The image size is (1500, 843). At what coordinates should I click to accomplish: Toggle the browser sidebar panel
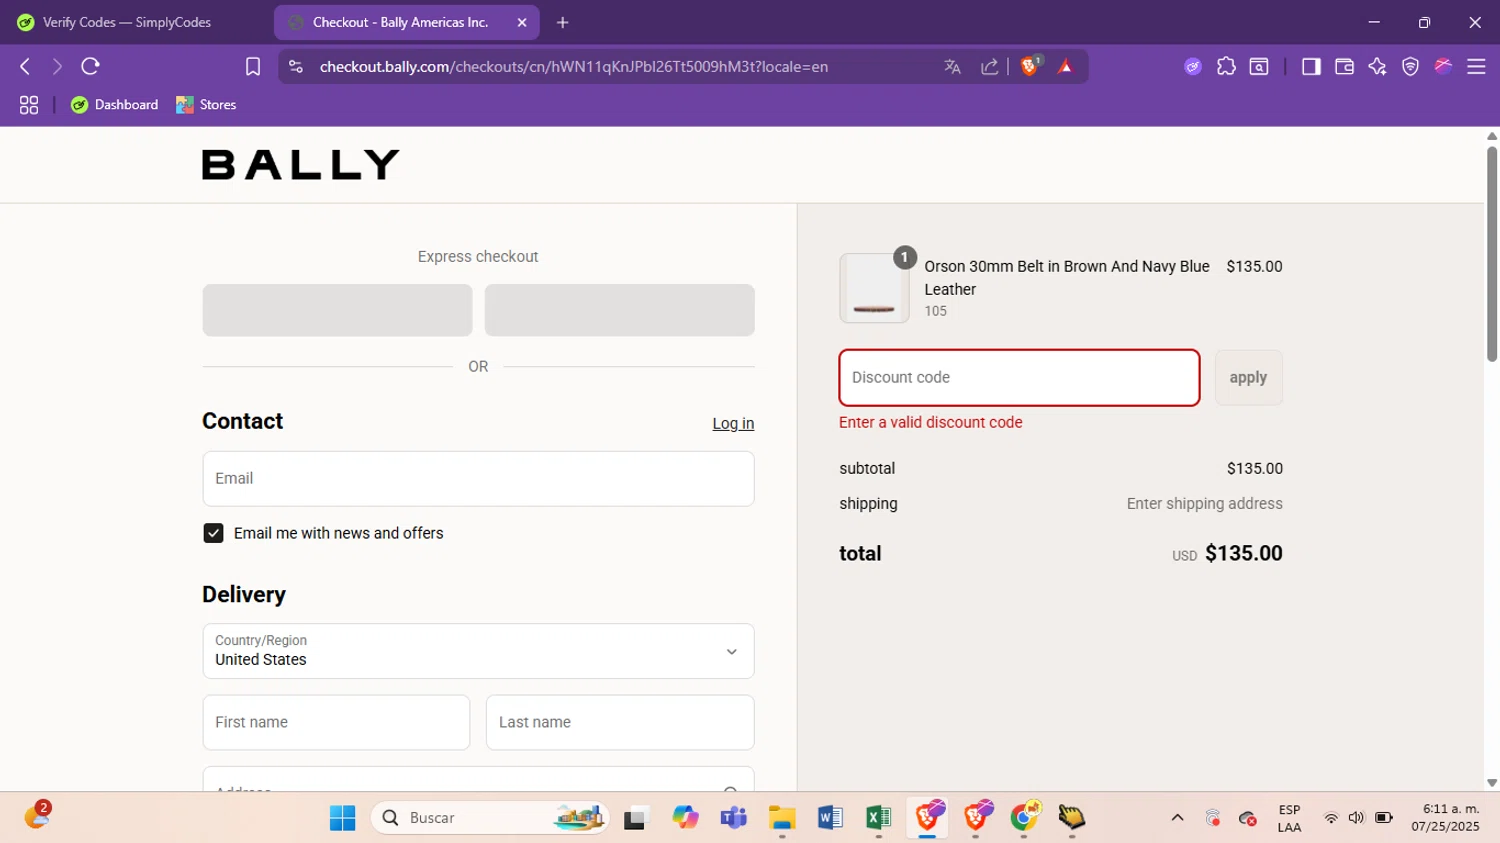pyautogui.click(x=1311, y=66)
